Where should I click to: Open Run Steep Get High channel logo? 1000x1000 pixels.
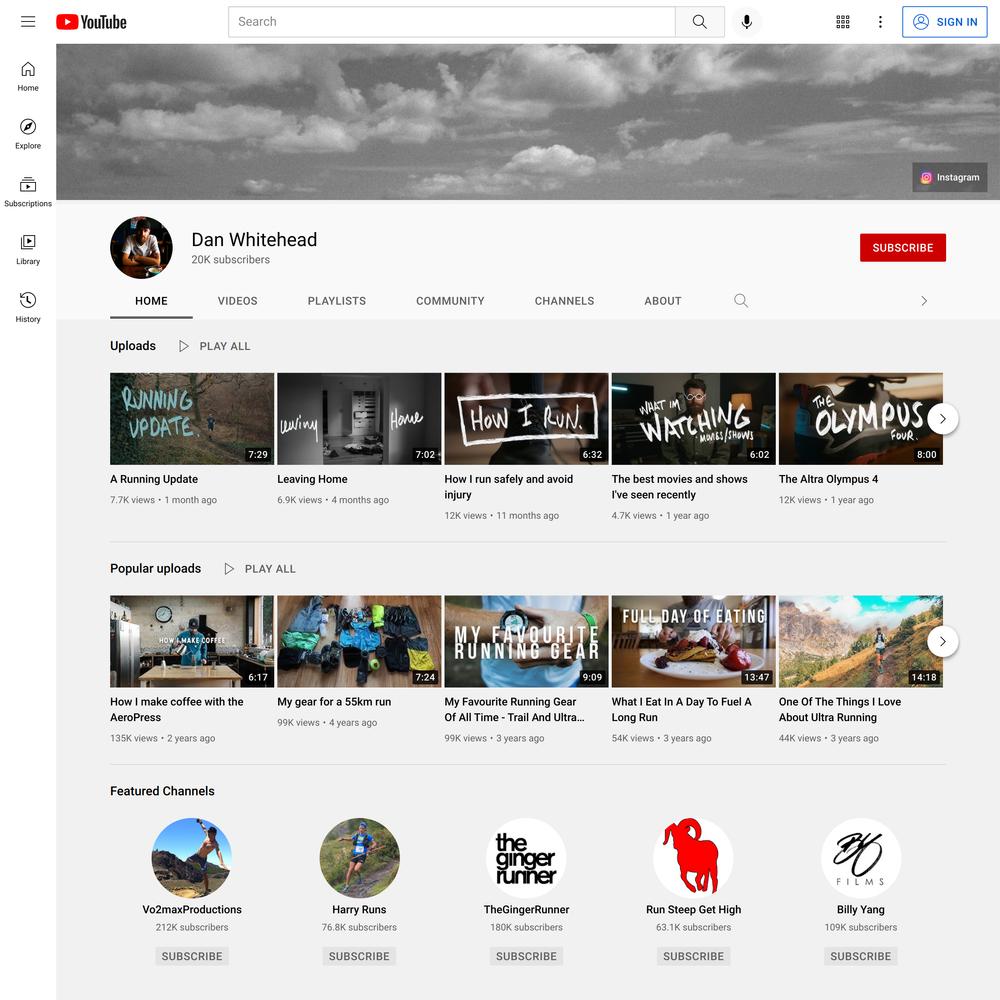click(x=693, y=858)
